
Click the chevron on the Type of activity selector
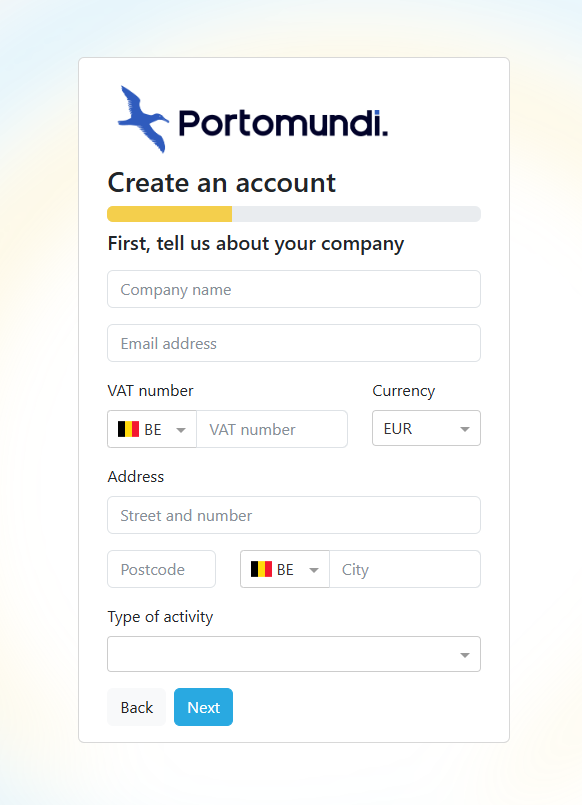[x=464, y=653]
